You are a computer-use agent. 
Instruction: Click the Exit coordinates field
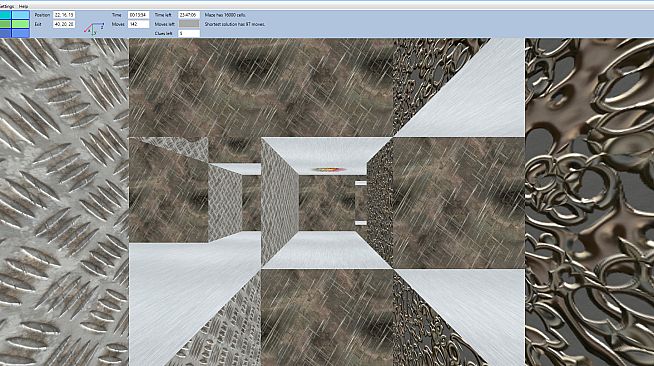click(x=64, y=24)
